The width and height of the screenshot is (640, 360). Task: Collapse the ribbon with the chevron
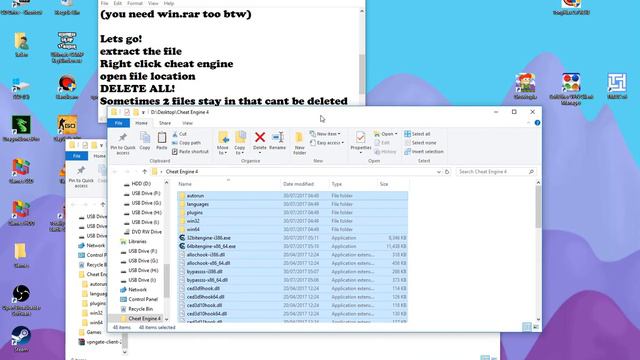click(528, 123)
